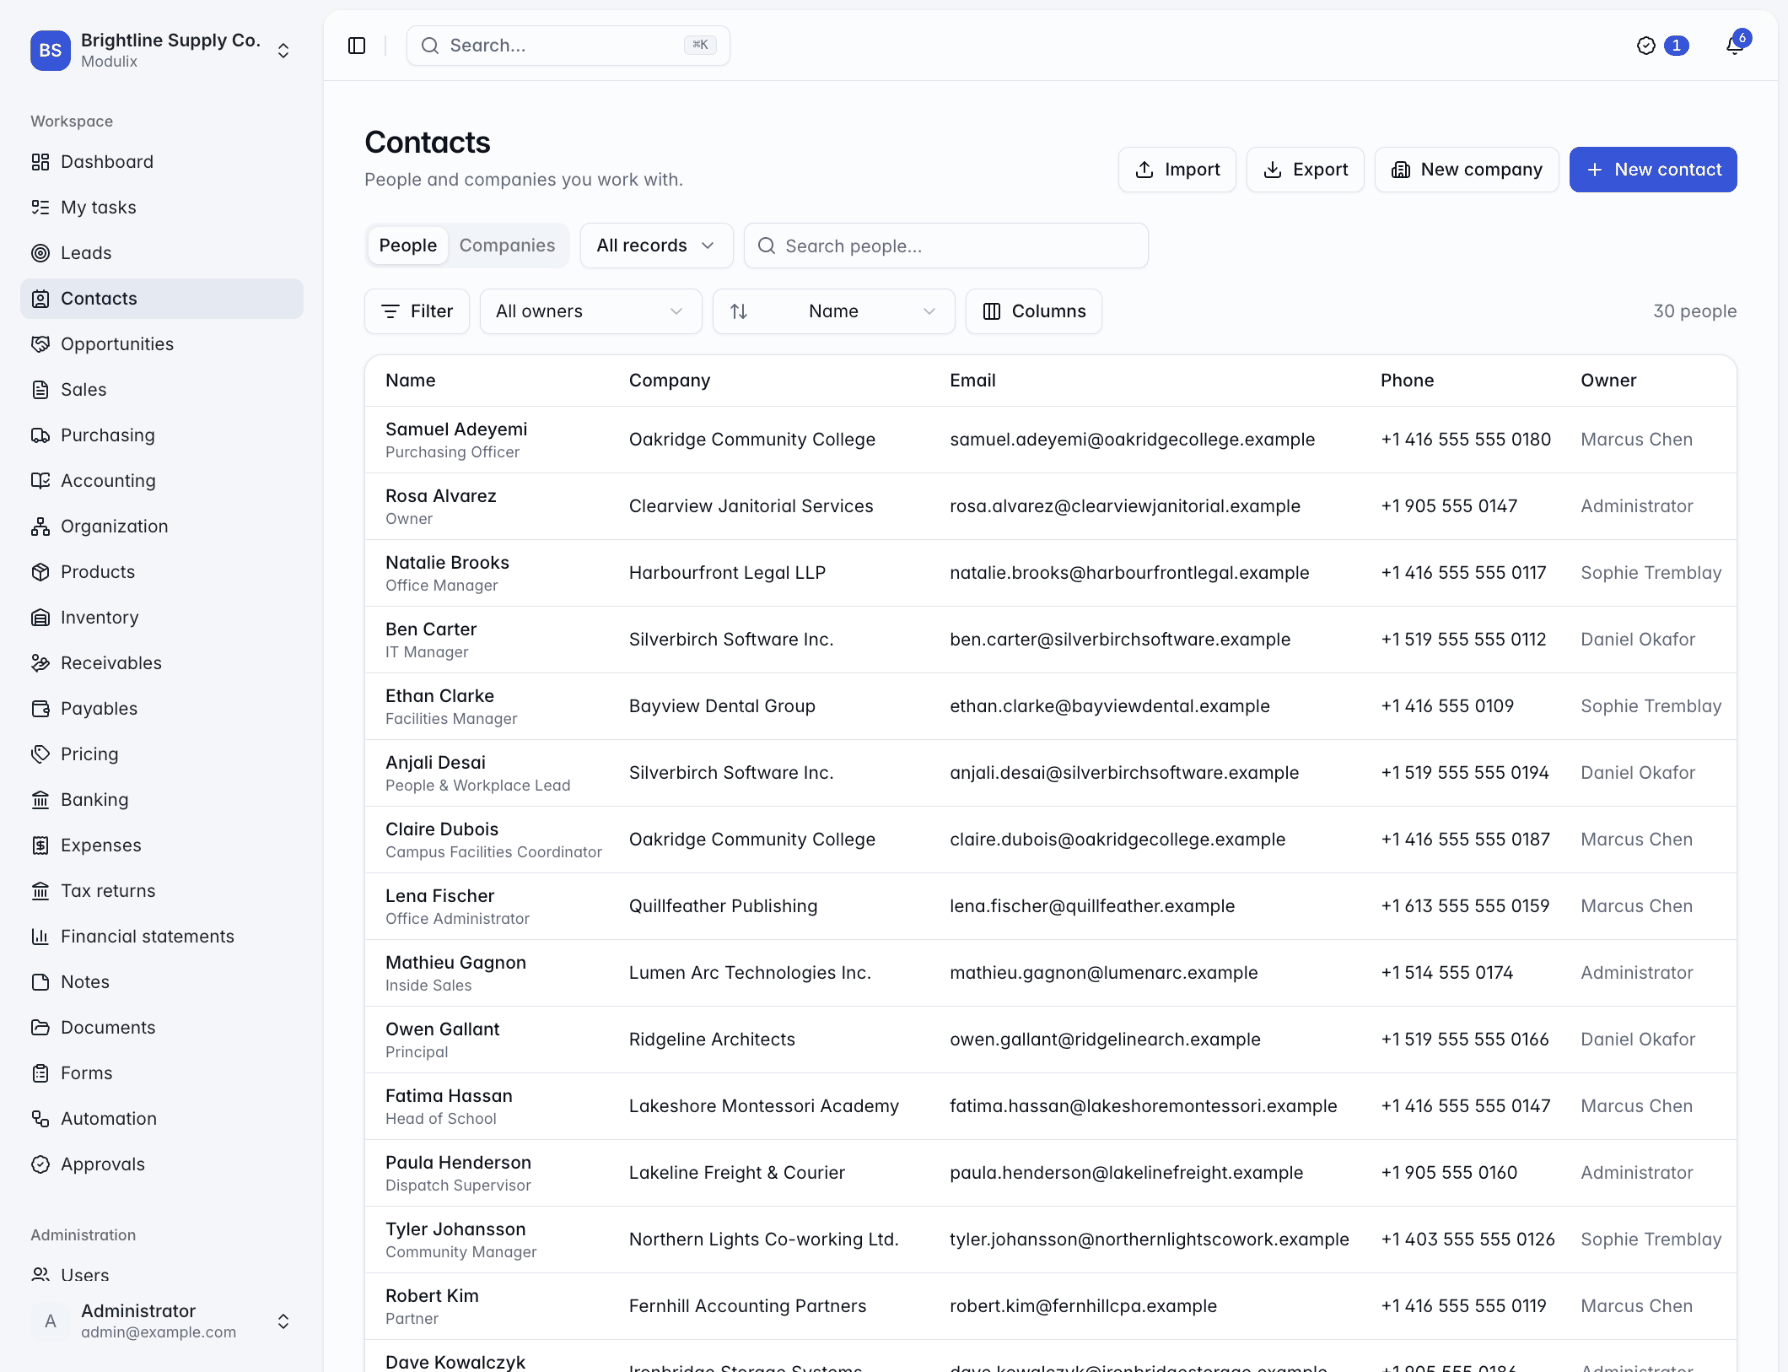
Task: Open the Columns chooser
Action: 1034,311
